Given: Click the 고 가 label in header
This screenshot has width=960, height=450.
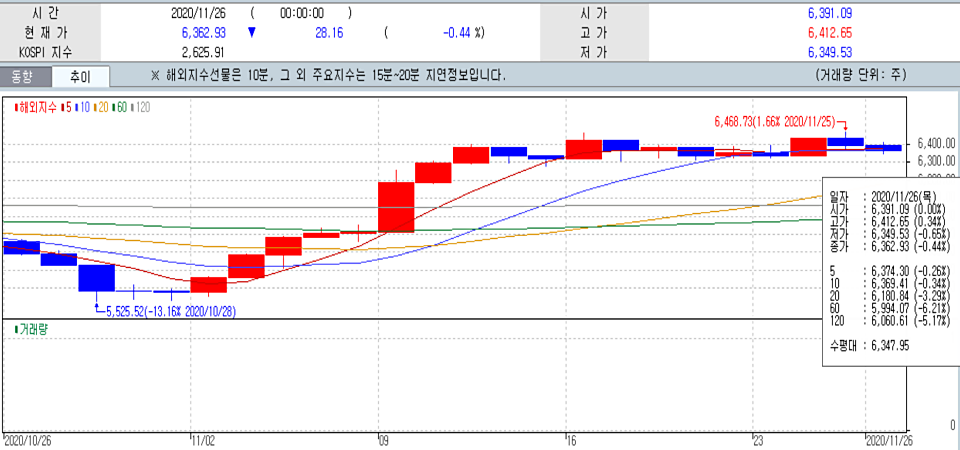Looking at the screenshot, I should click(593, 32).
